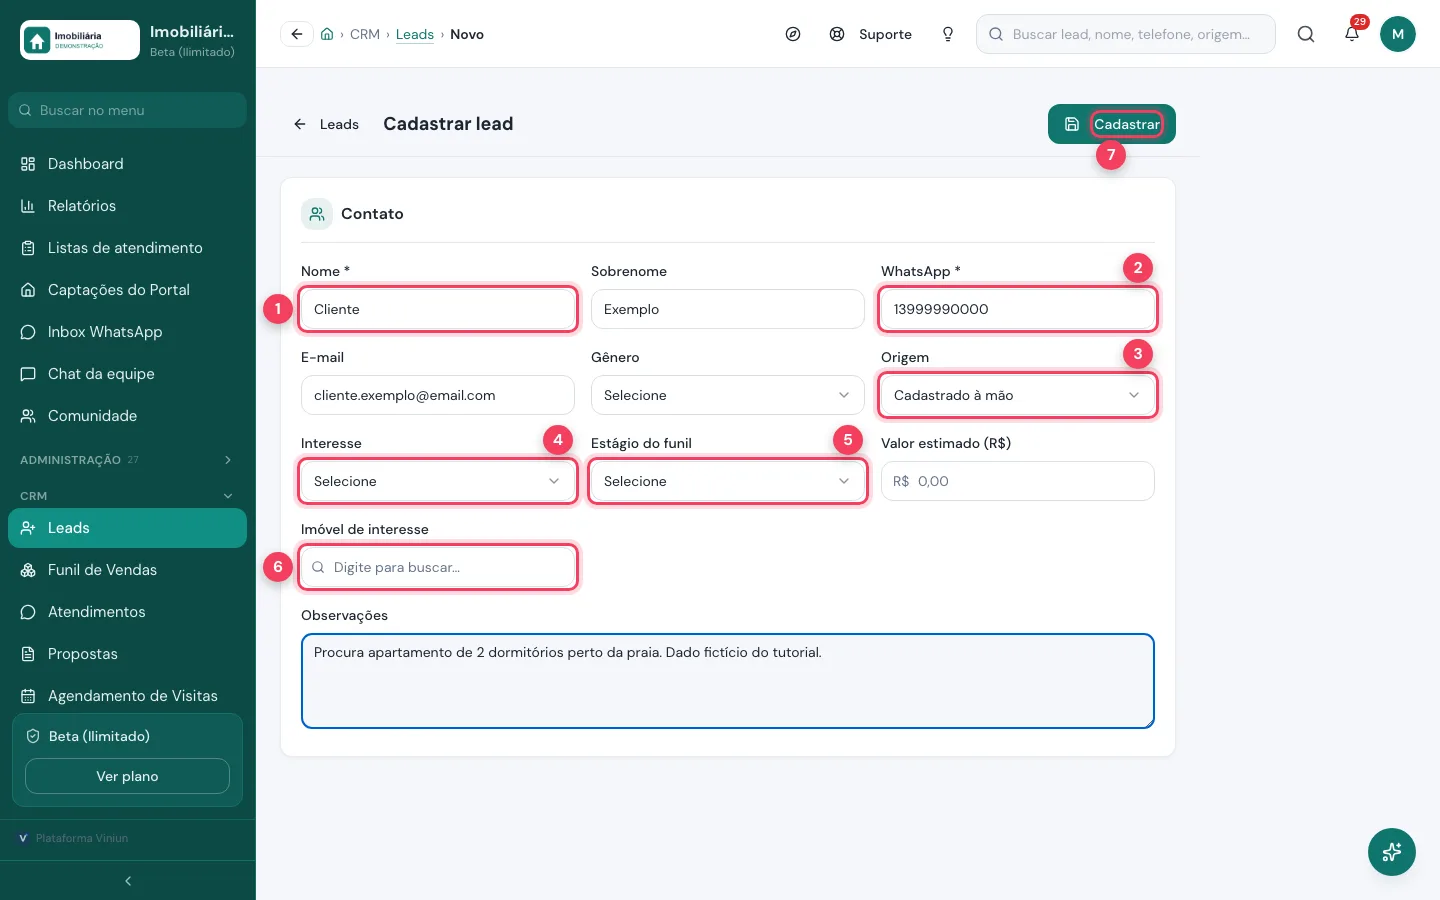Screen dimensions: 1440x900
Task: Open Agendamento de Visitas
Action: (x=127, y=696)
